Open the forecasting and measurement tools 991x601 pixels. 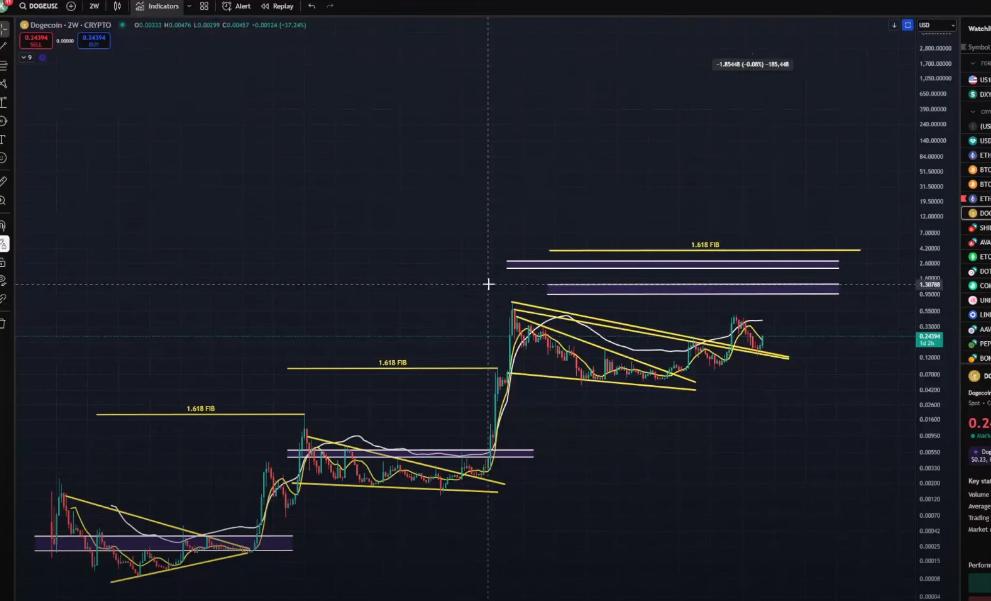pyautogui.click(x=4, y=102)
